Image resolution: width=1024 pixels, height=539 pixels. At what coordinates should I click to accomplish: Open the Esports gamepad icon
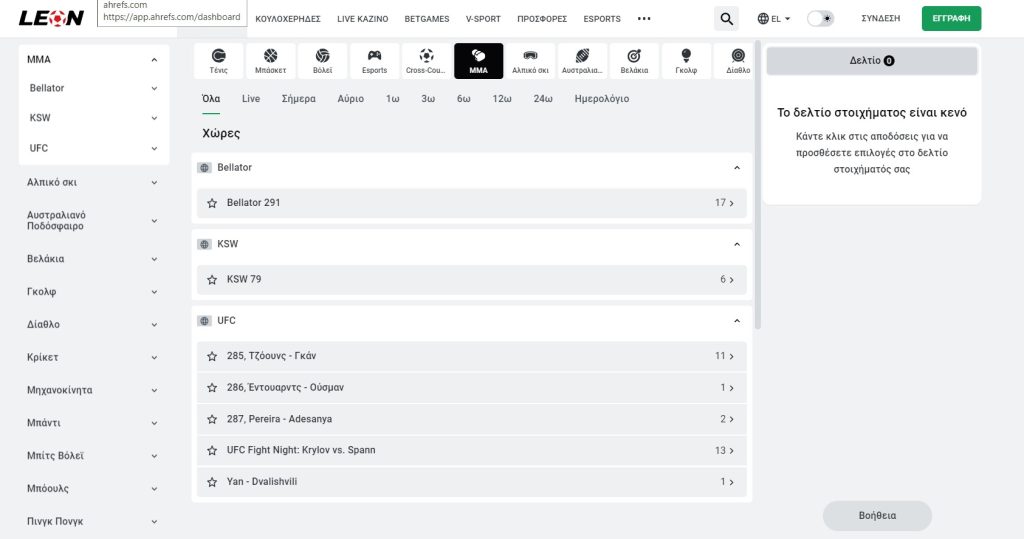click(374, 61)
